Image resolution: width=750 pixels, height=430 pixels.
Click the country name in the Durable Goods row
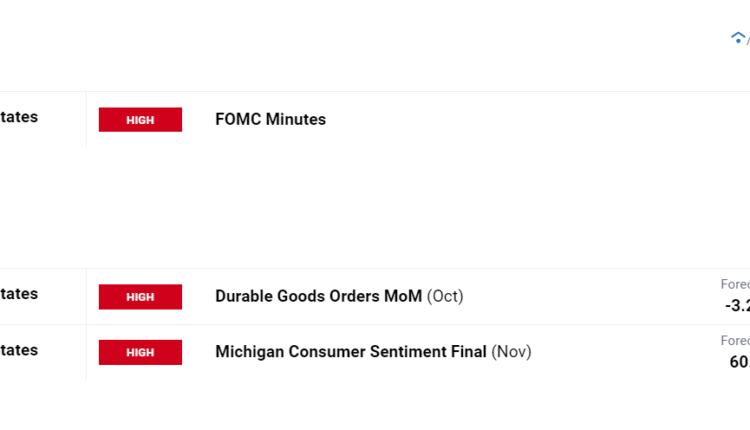click(19, 294)
